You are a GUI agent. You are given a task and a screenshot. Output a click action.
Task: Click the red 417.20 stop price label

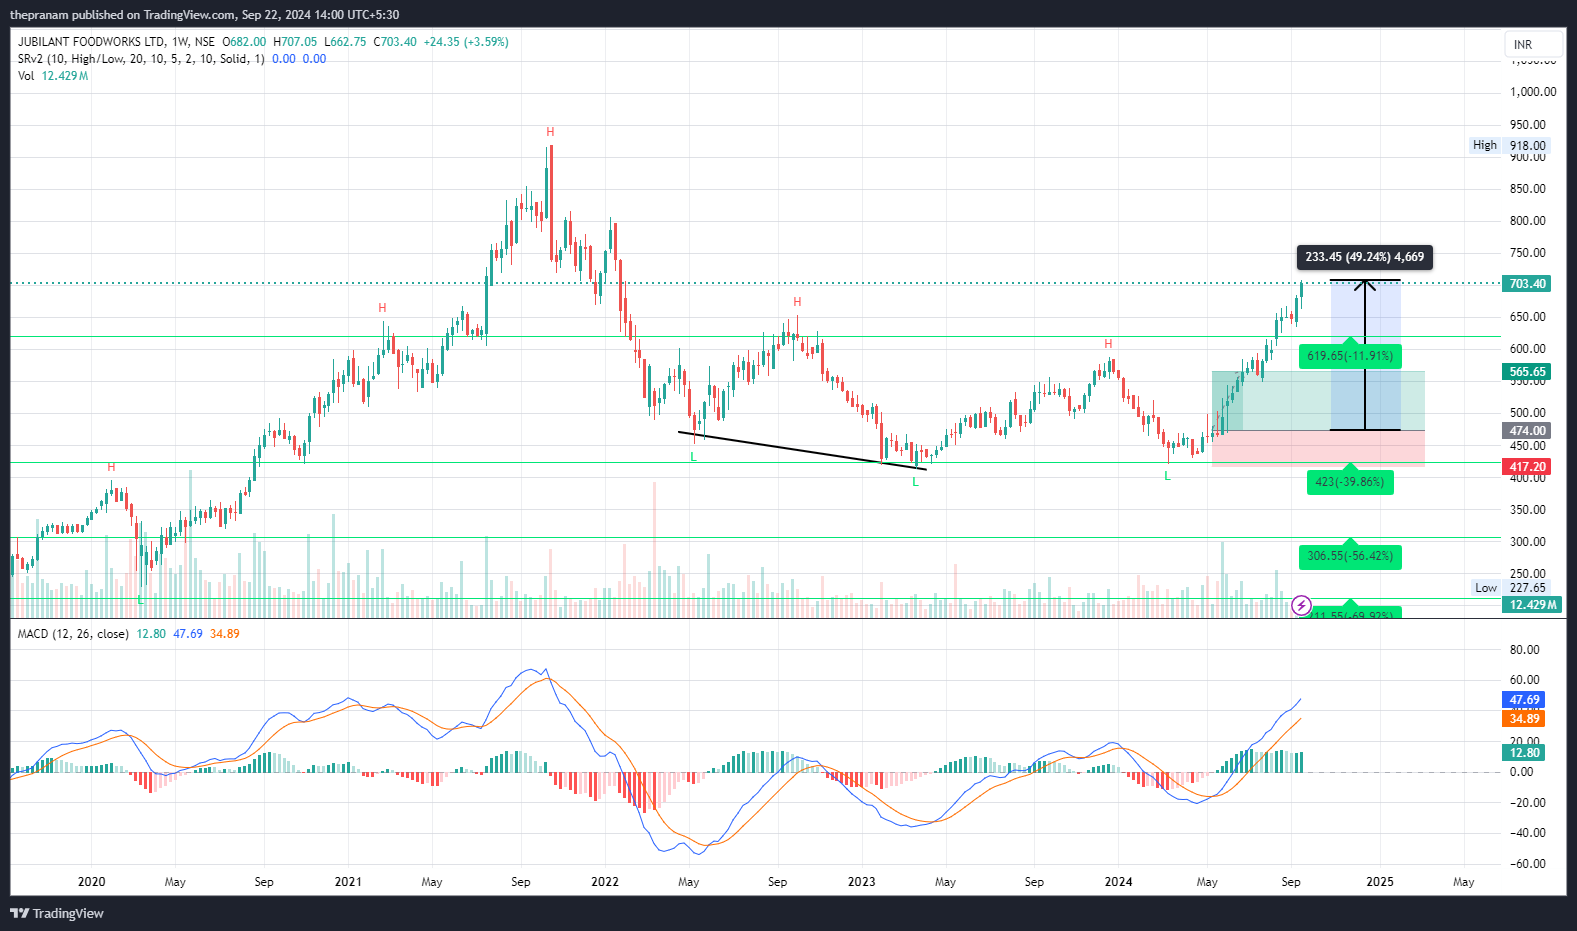coord(1527,467)
